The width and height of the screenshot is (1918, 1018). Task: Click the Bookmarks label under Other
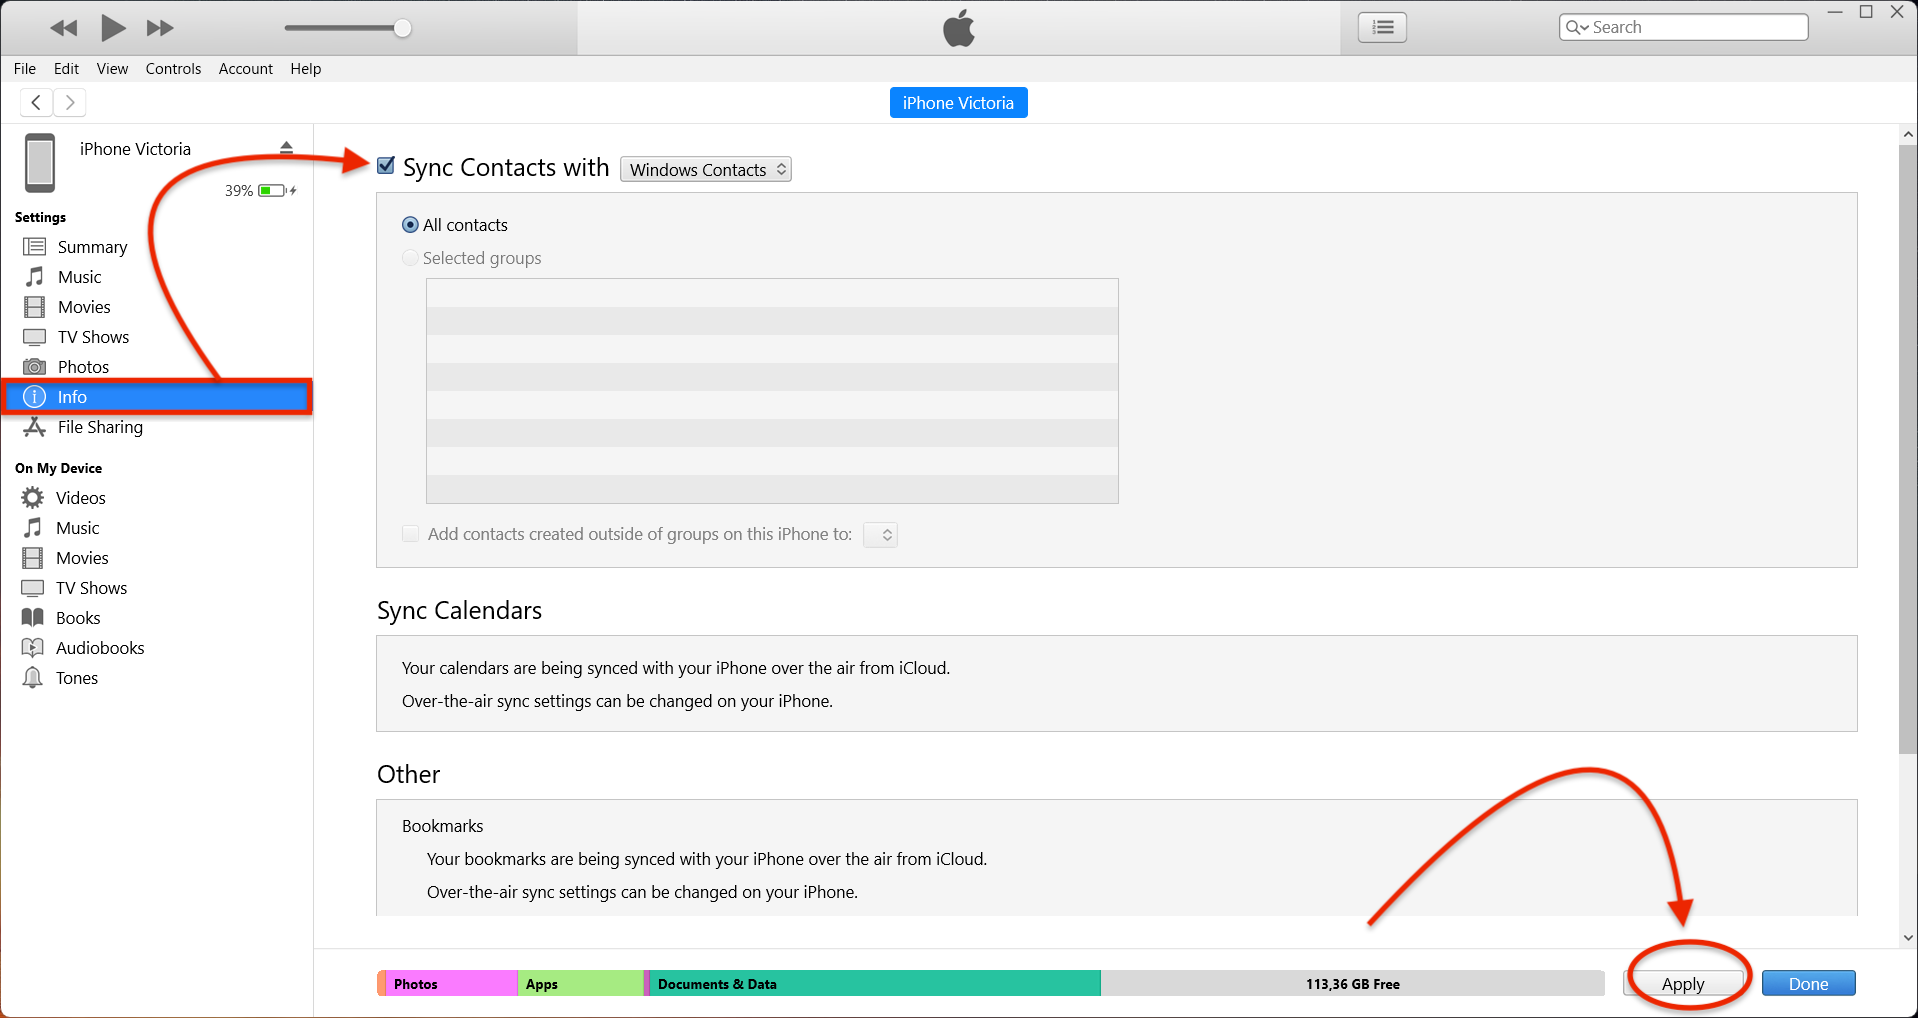(442, 826)
